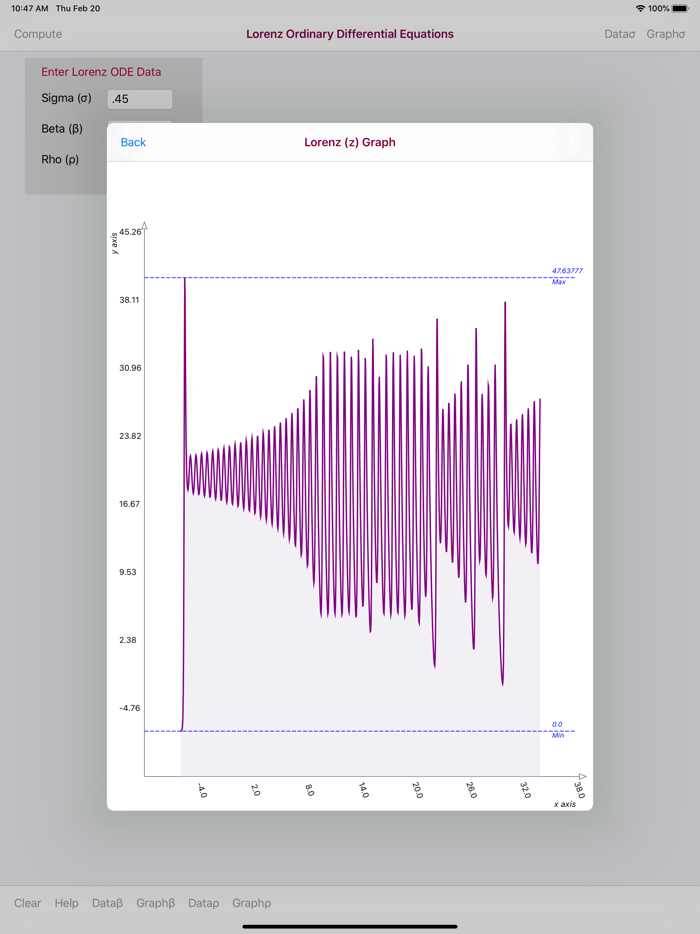Open the Dataρ view
700x934 pixels.
click(203, 903)
